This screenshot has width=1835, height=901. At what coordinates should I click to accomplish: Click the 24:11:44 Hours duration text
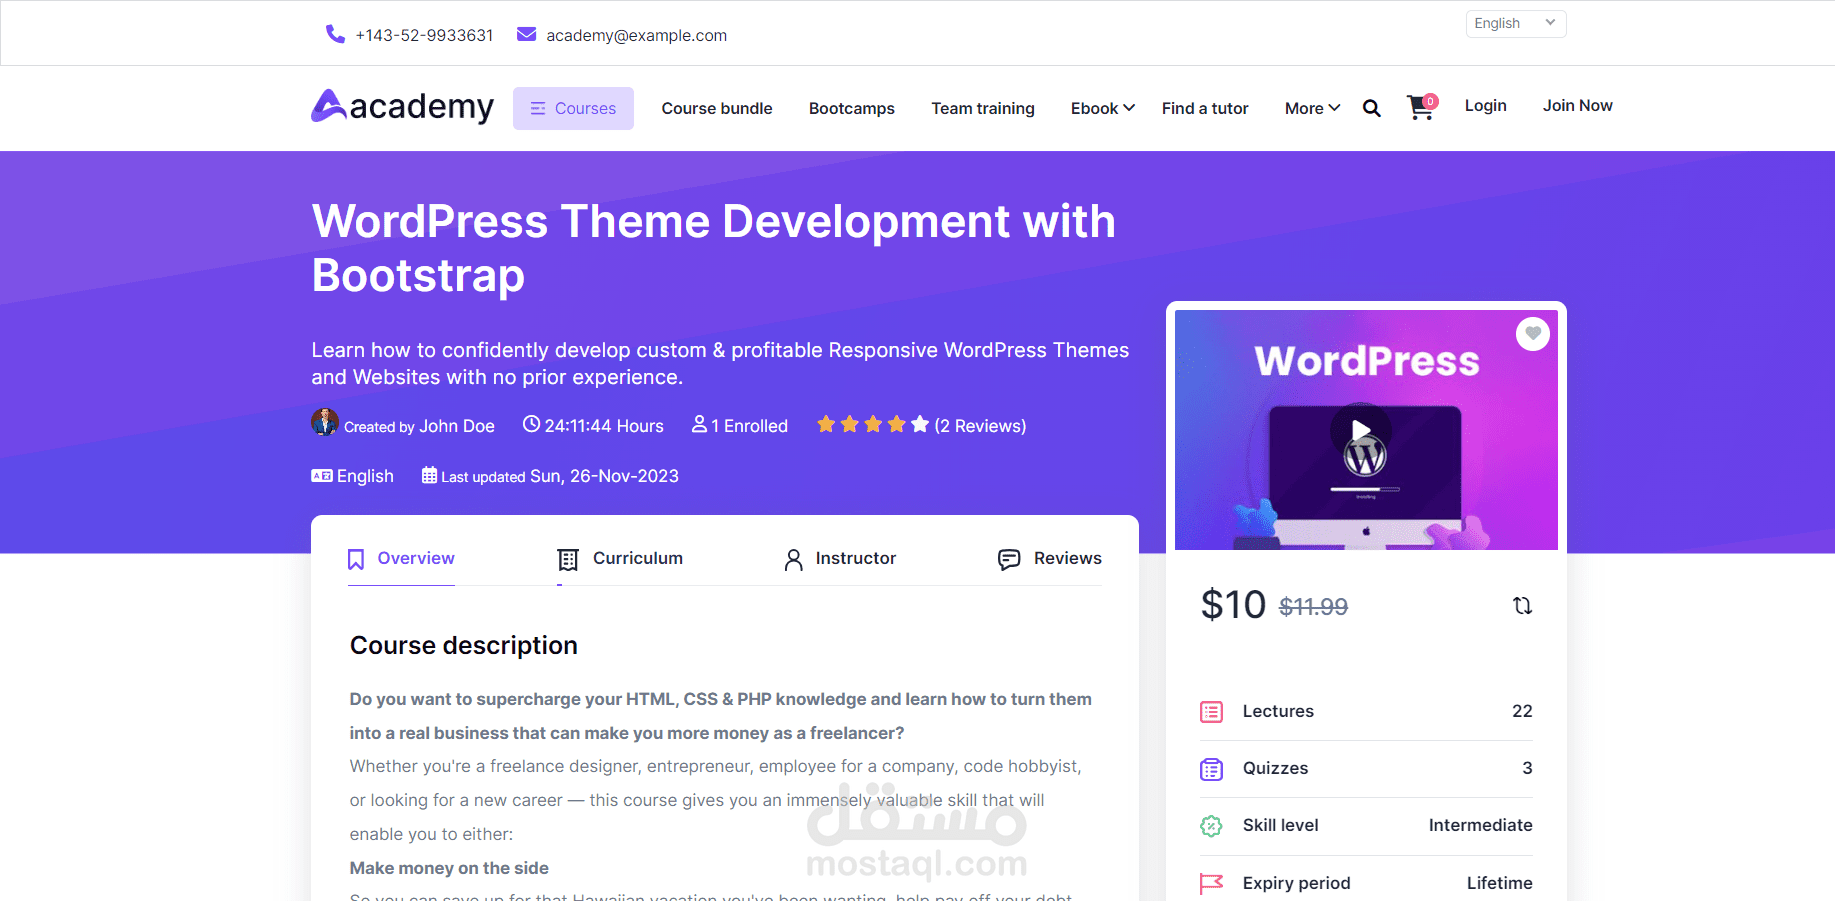(604, 426)
